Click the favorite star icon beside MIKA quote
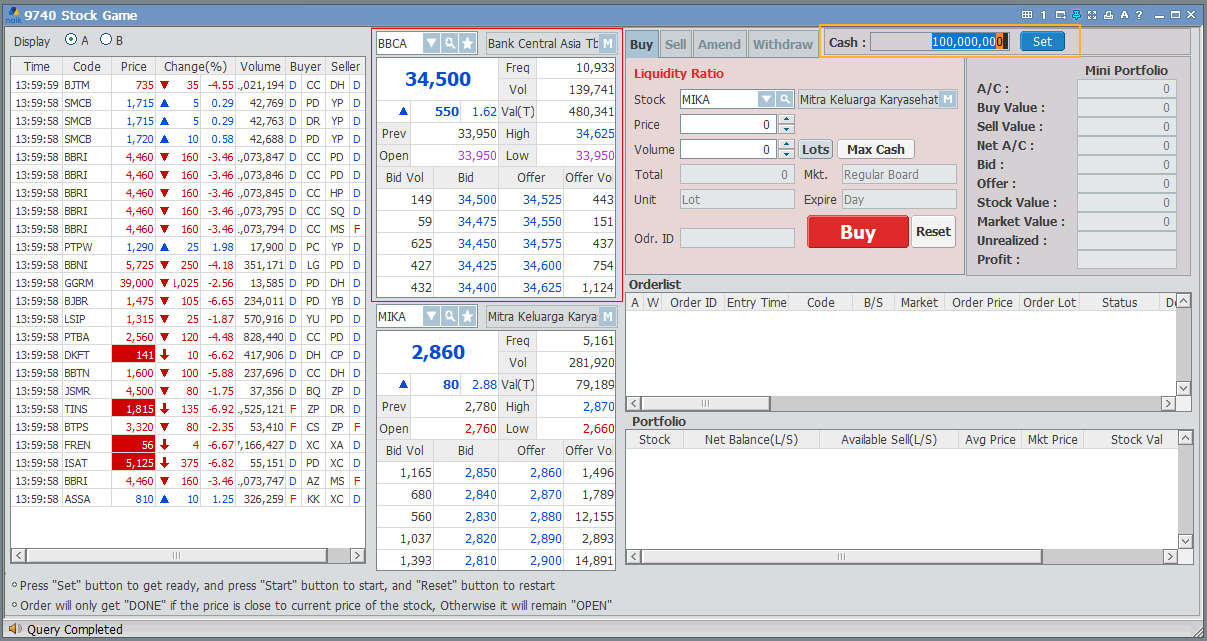 click(467, 317)
